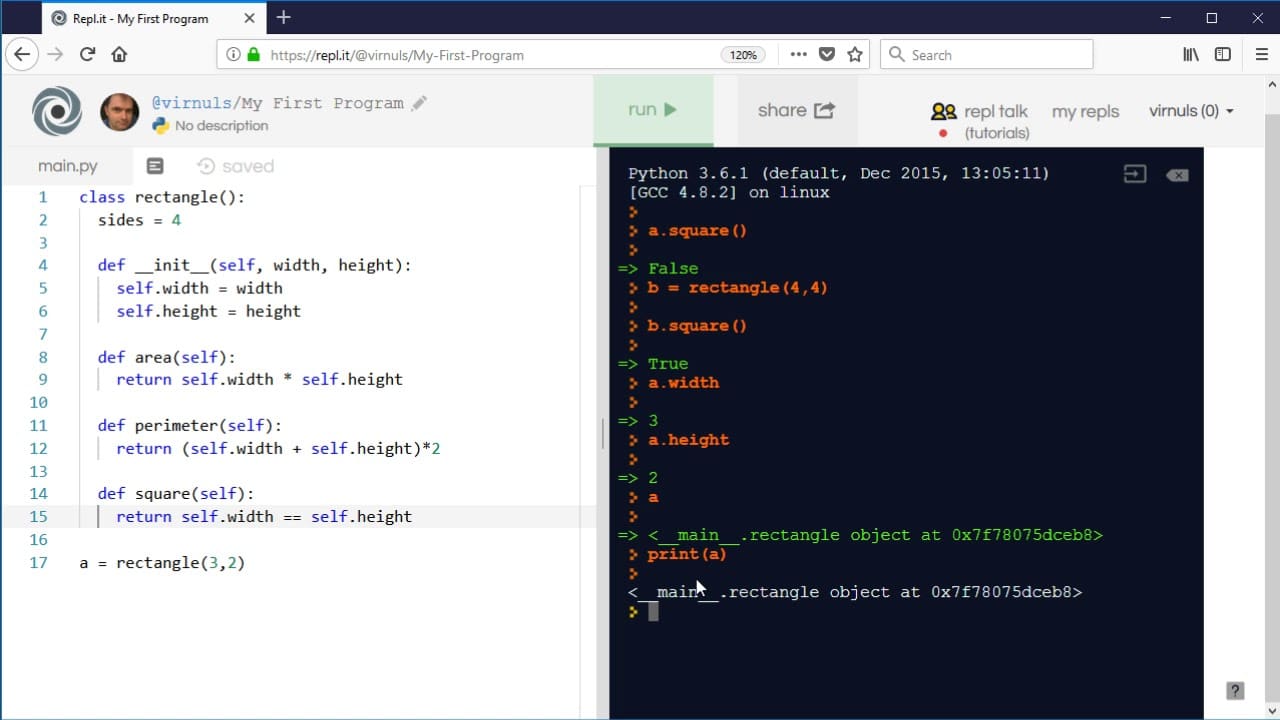Click the Firefox reload page icon

87,55
